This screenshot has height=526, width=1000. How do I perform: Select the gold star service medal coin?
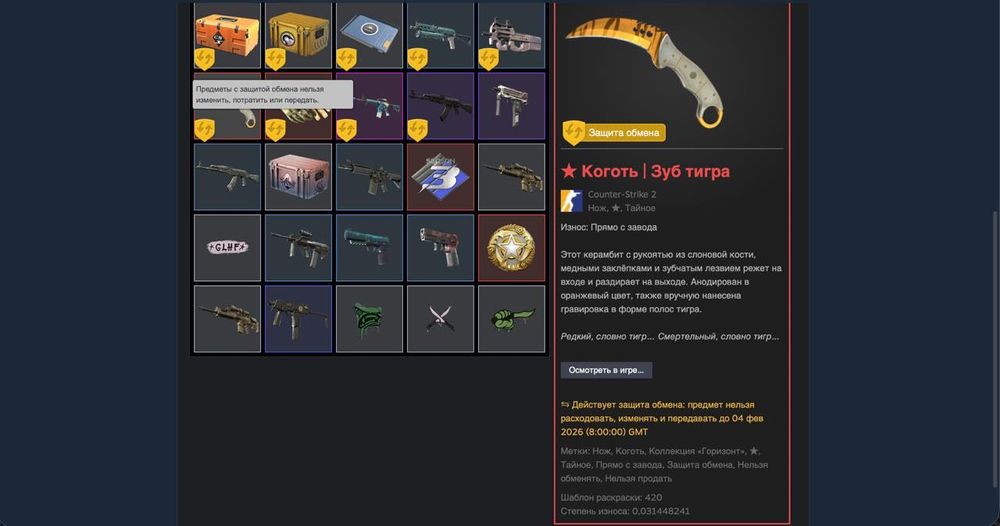click(x=511, y=247)
